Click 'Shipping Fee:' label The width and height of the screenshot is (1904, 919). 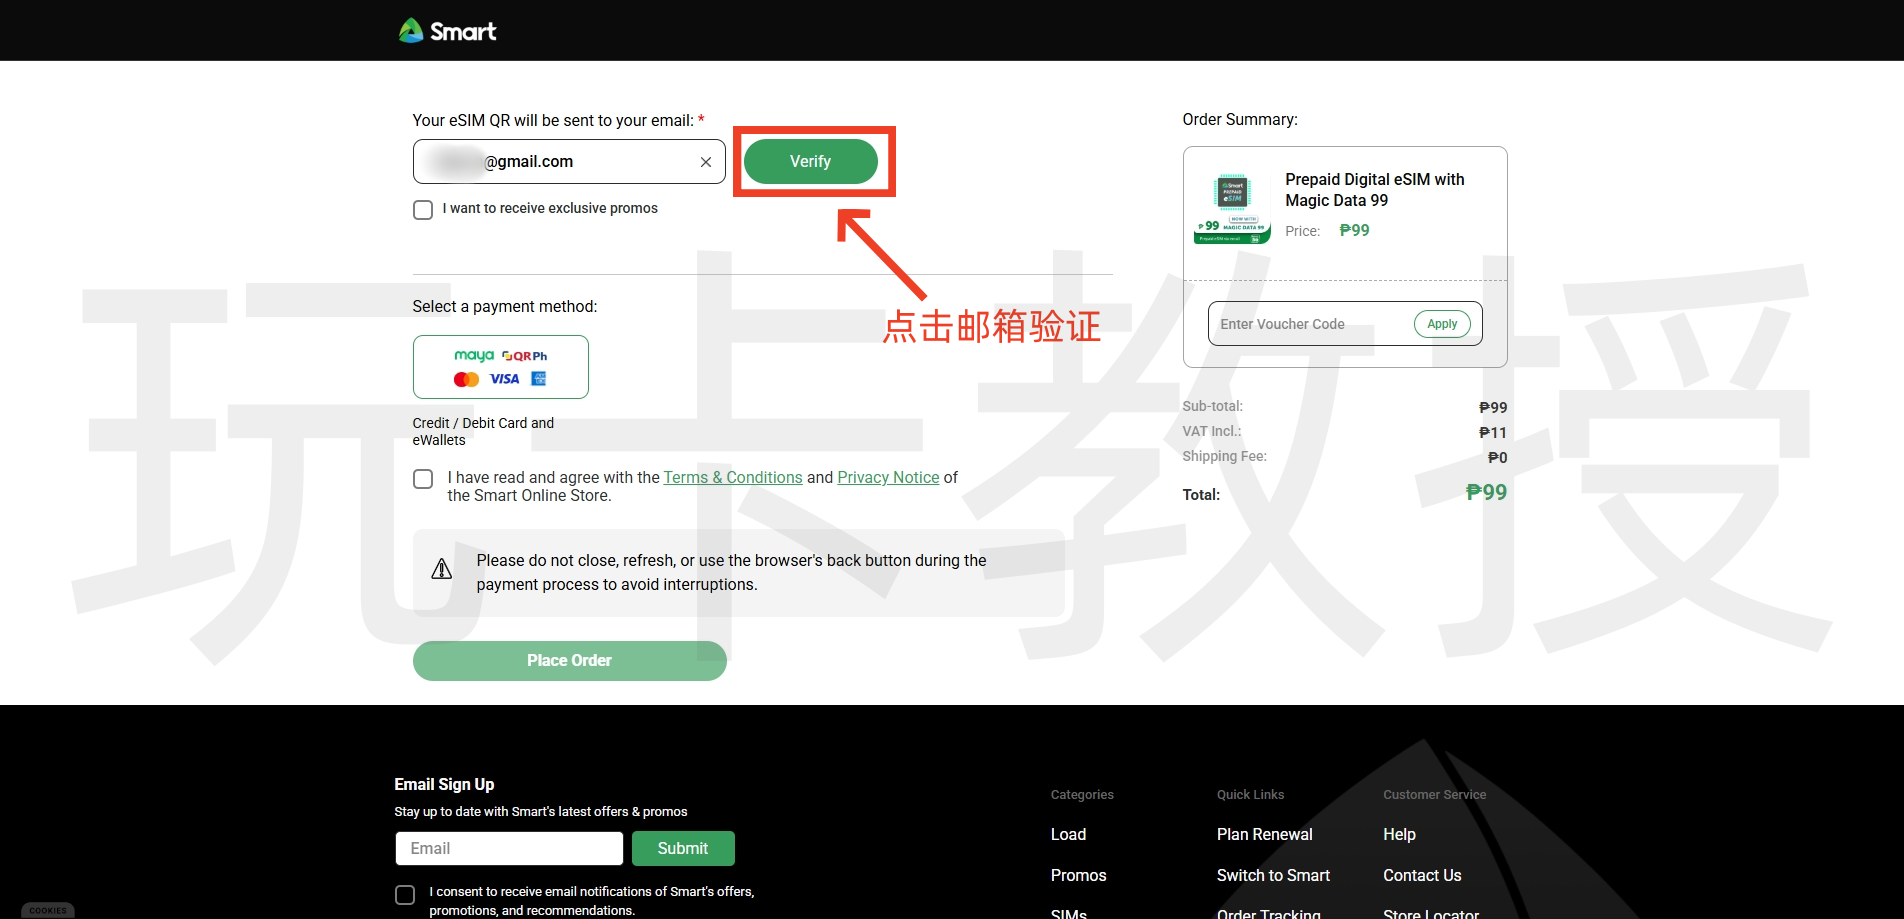click(x=1224, y=456)
